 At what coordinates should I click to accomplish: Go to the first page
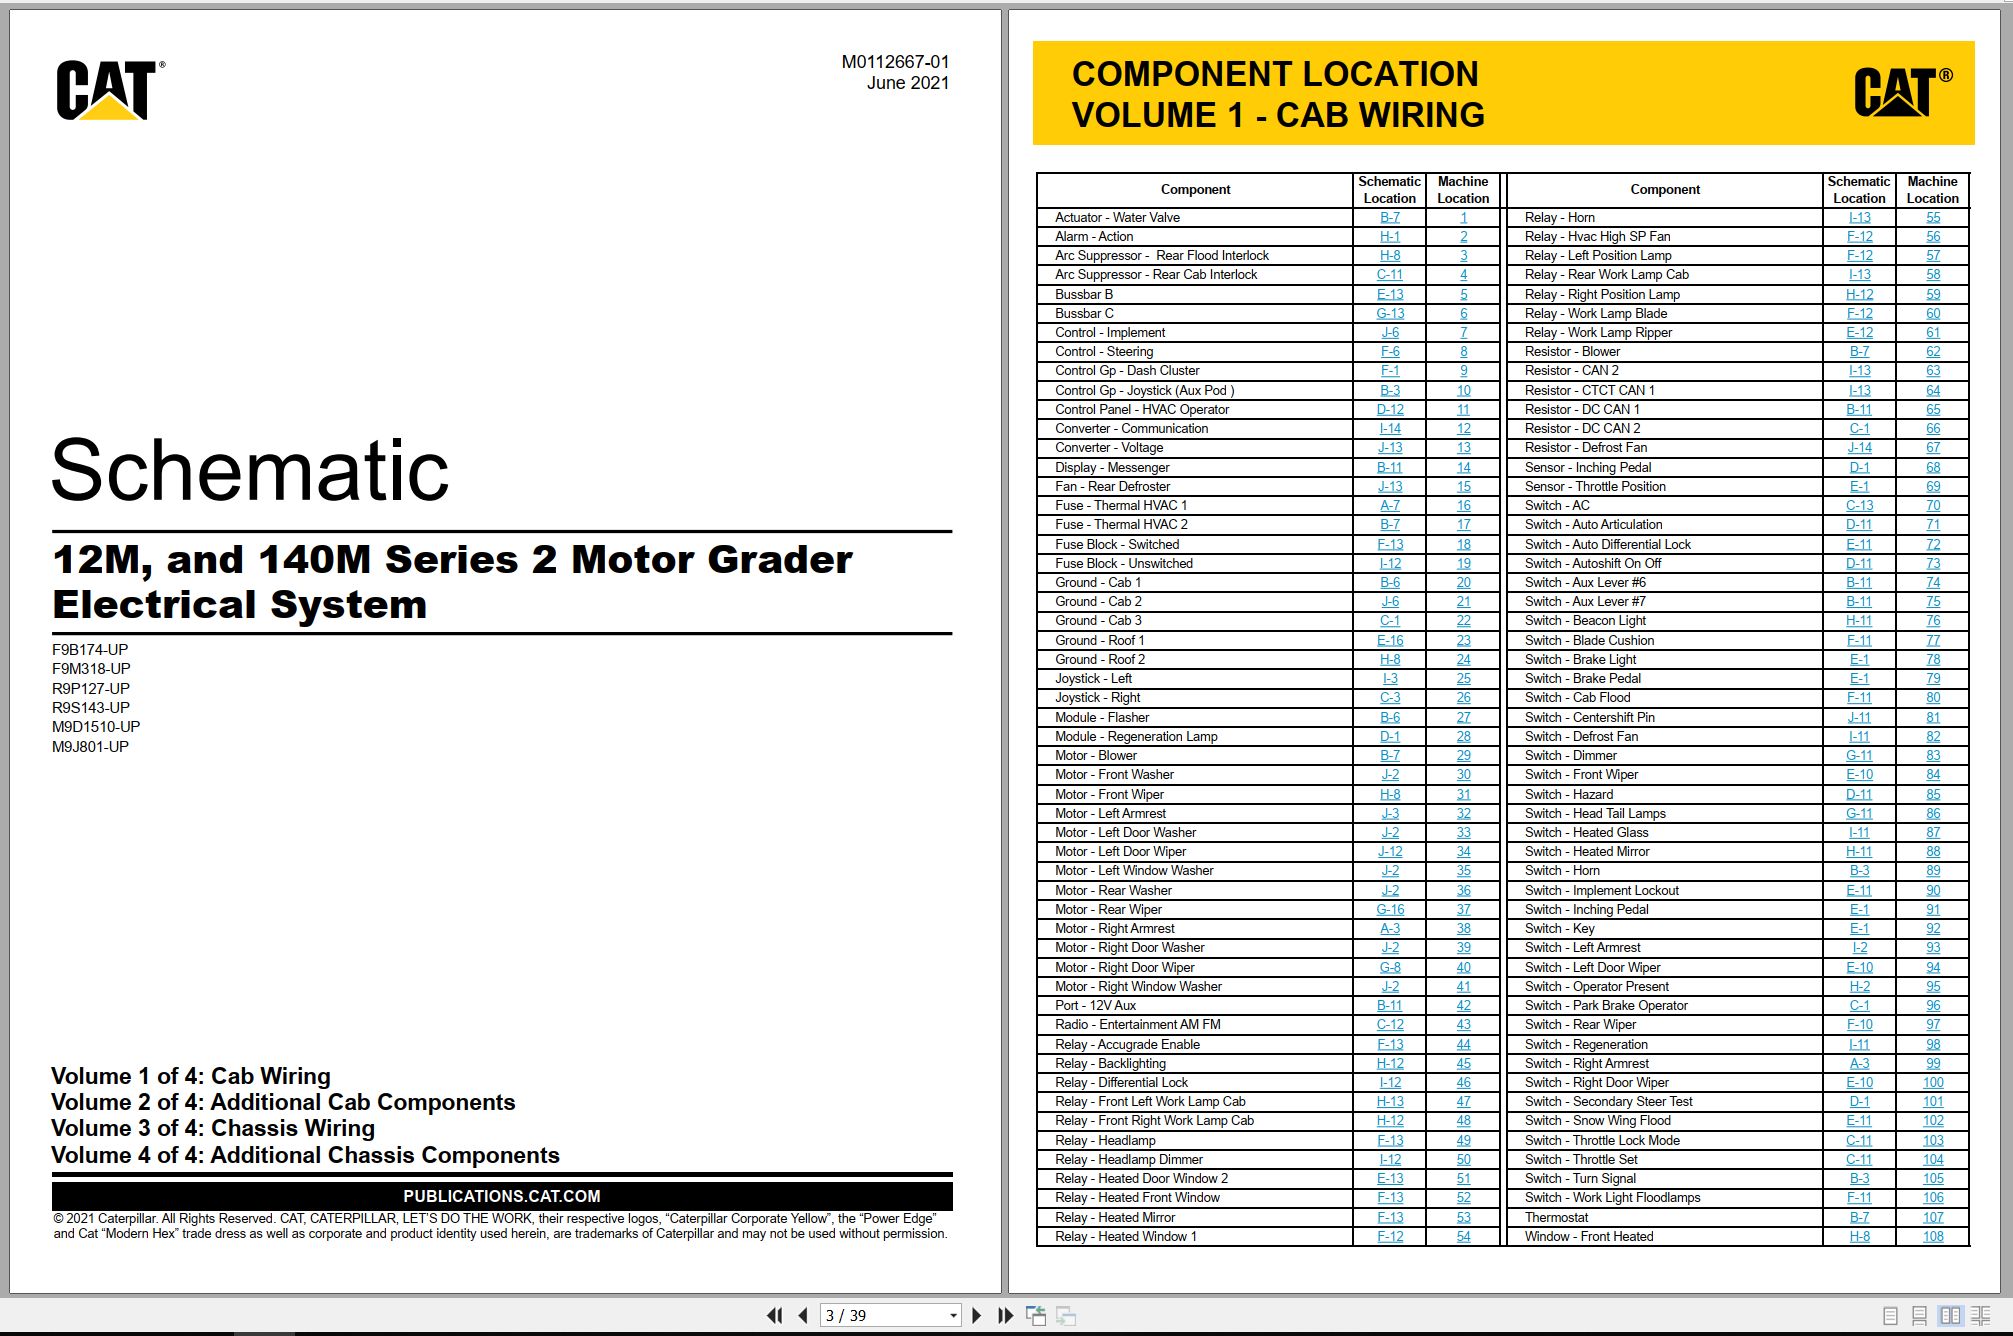coord(774,1315)
